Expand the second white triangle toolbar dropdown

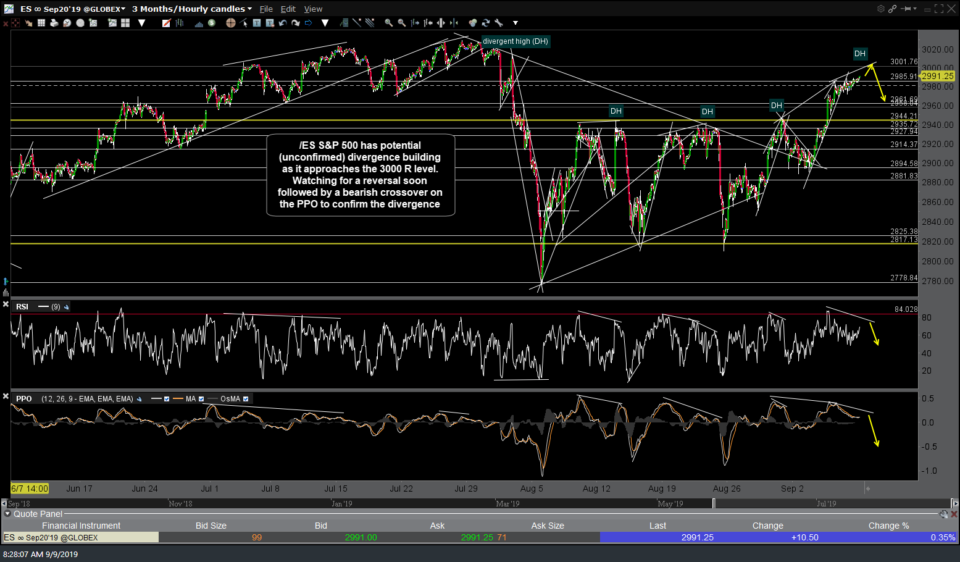tap(324, 23)
